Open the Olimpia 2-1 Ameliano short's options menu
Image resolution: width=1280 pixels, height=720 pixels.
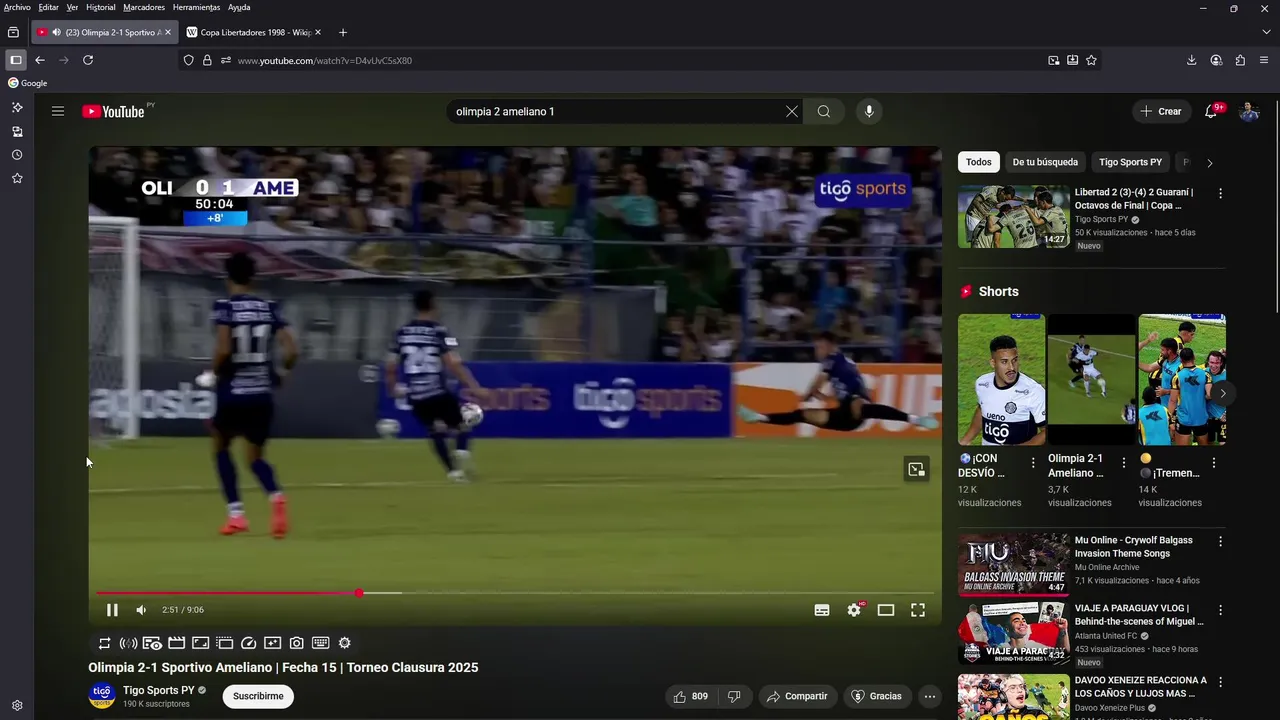pos(1123,463)
